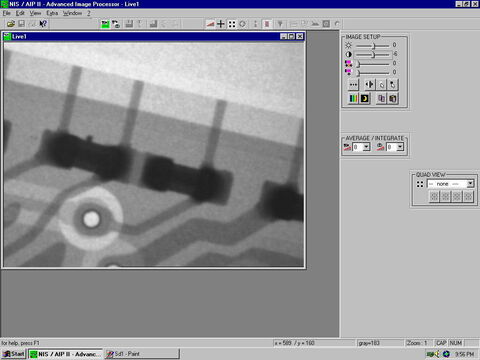Select the black crosshair tool icon

(x=221, y=24)
